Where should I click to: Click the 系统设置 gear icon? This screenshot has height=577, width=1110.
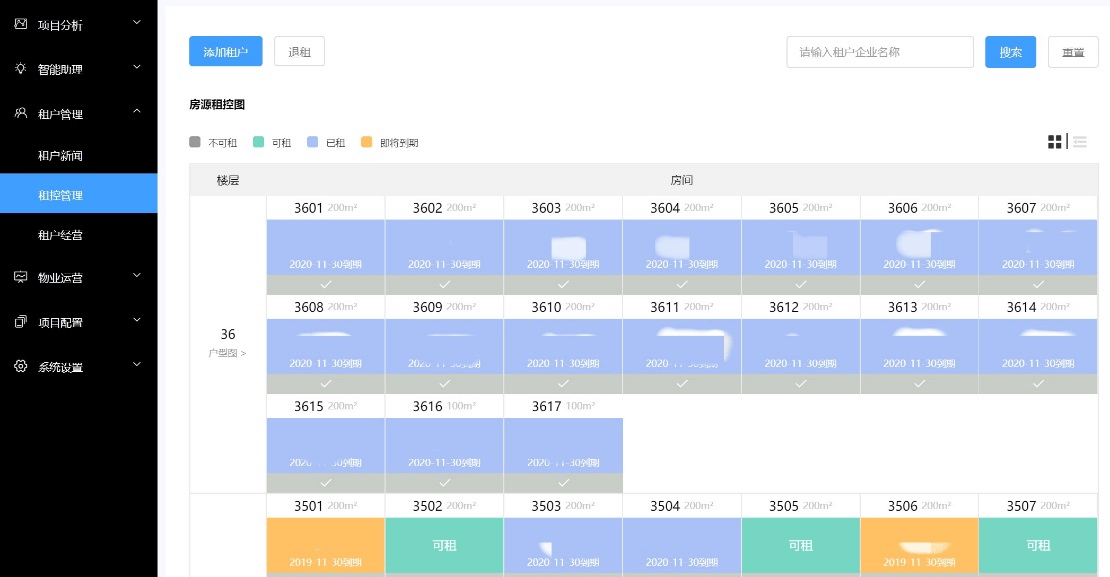tap(20, 366)
